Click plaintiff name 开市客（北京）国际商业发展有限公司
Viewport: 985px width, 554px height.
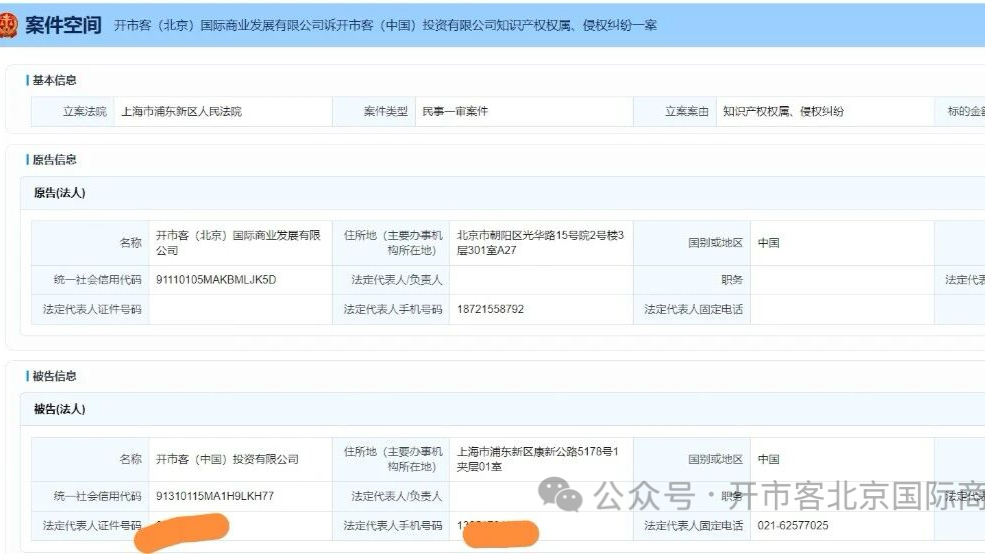238,243
